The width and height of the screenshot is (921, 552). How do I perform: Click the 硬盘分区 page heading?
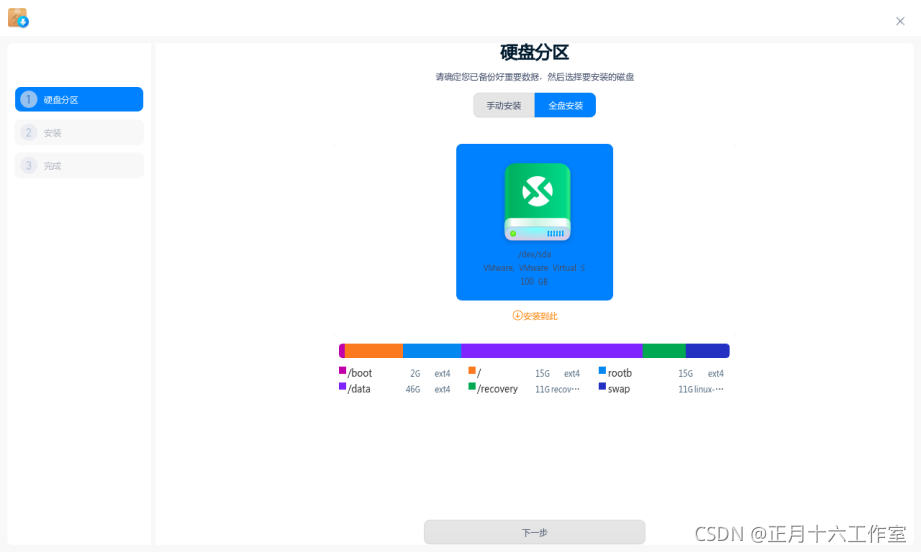click(535, 52)
